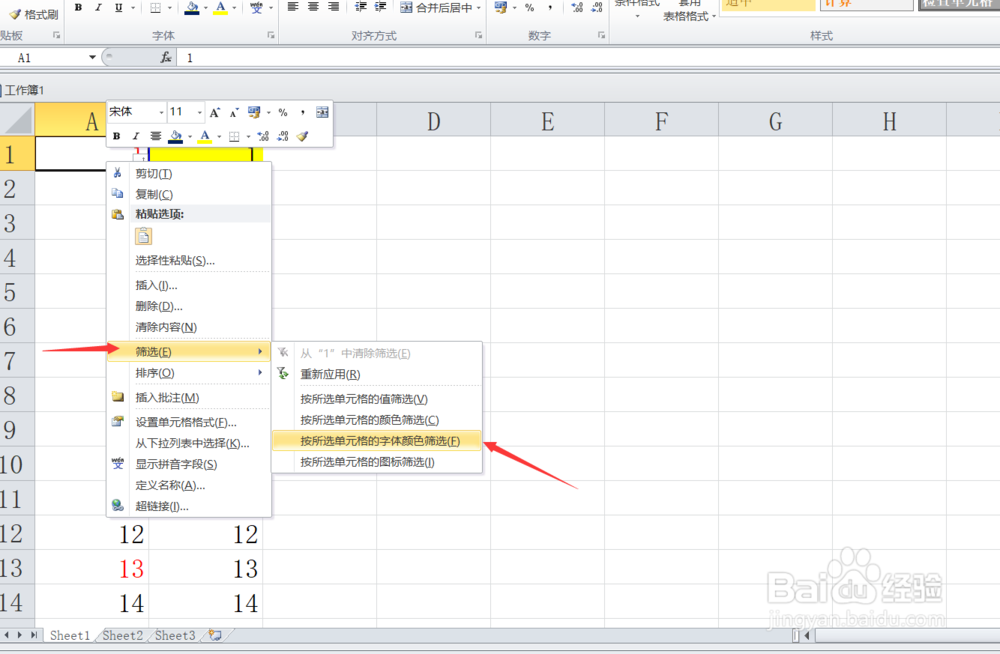This screenshot has height=654, width=1000.
Task: Apply mini toolbar fill color bucket
Action: tap(175, 136)
